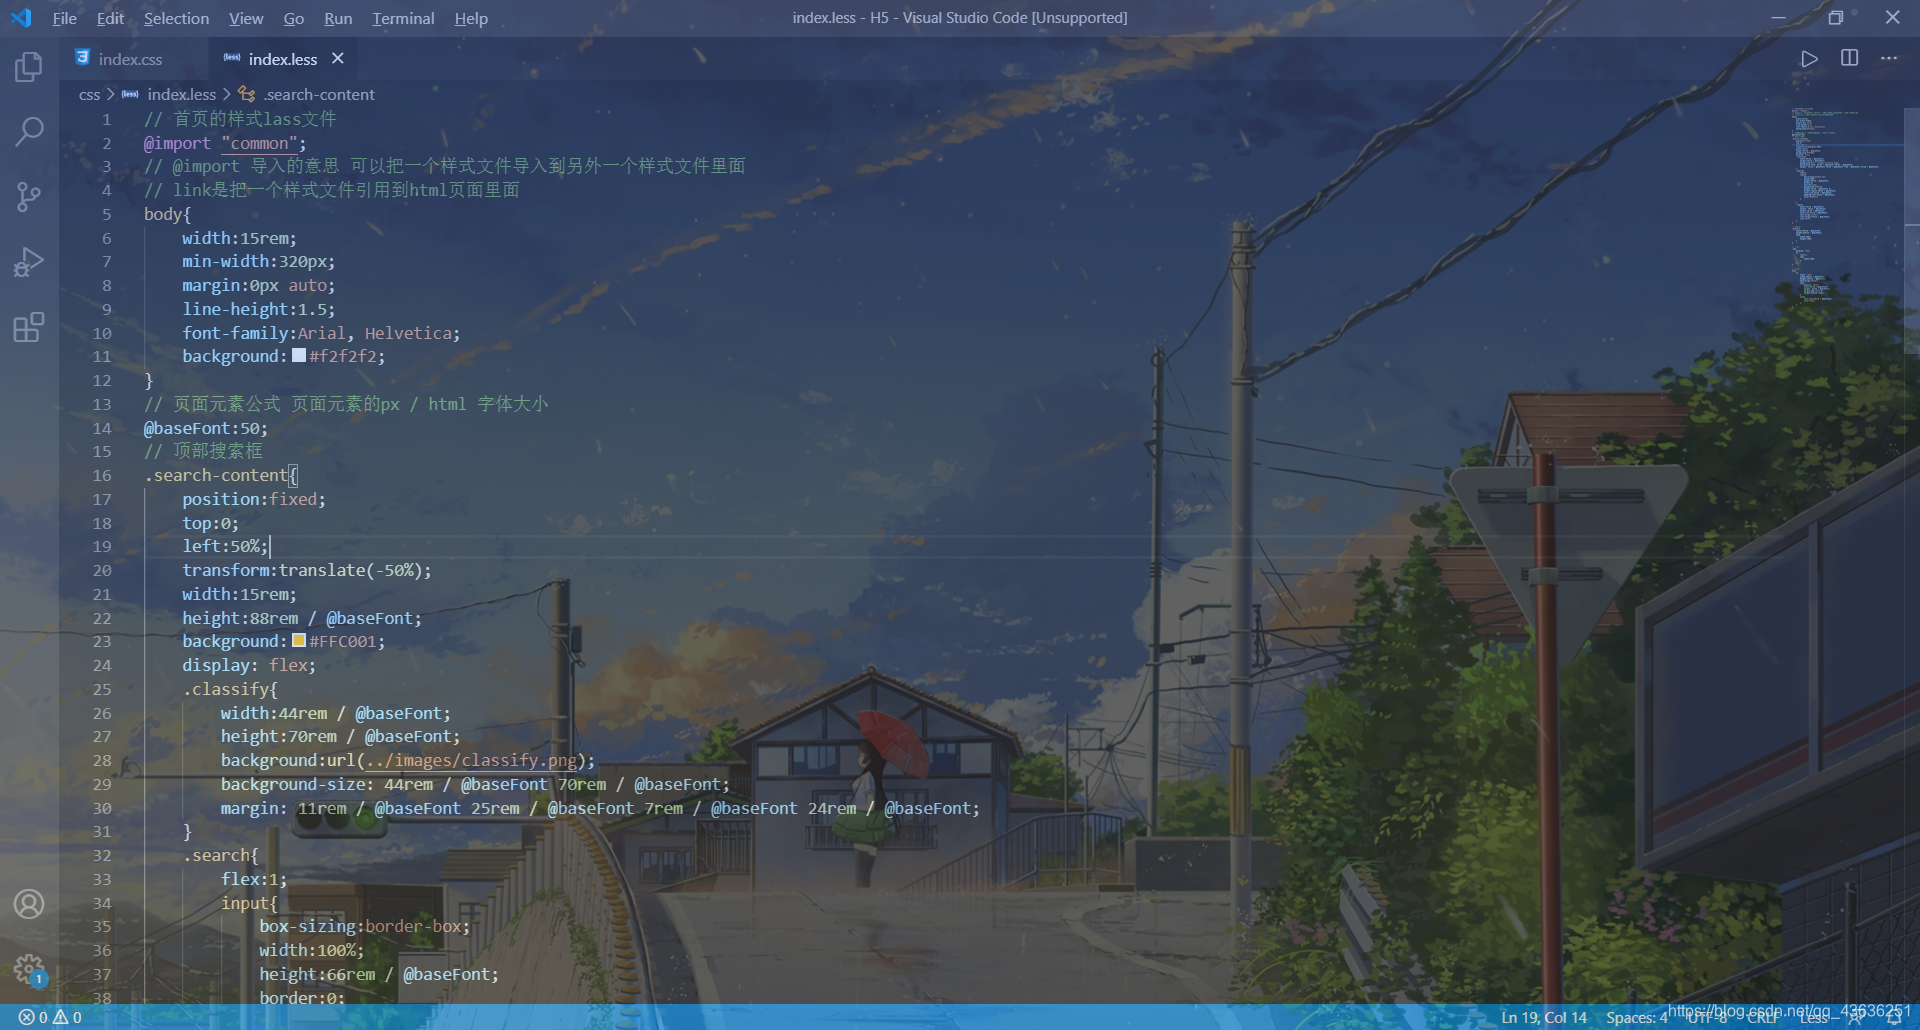Open the Manage gear icon

(29, 968)
